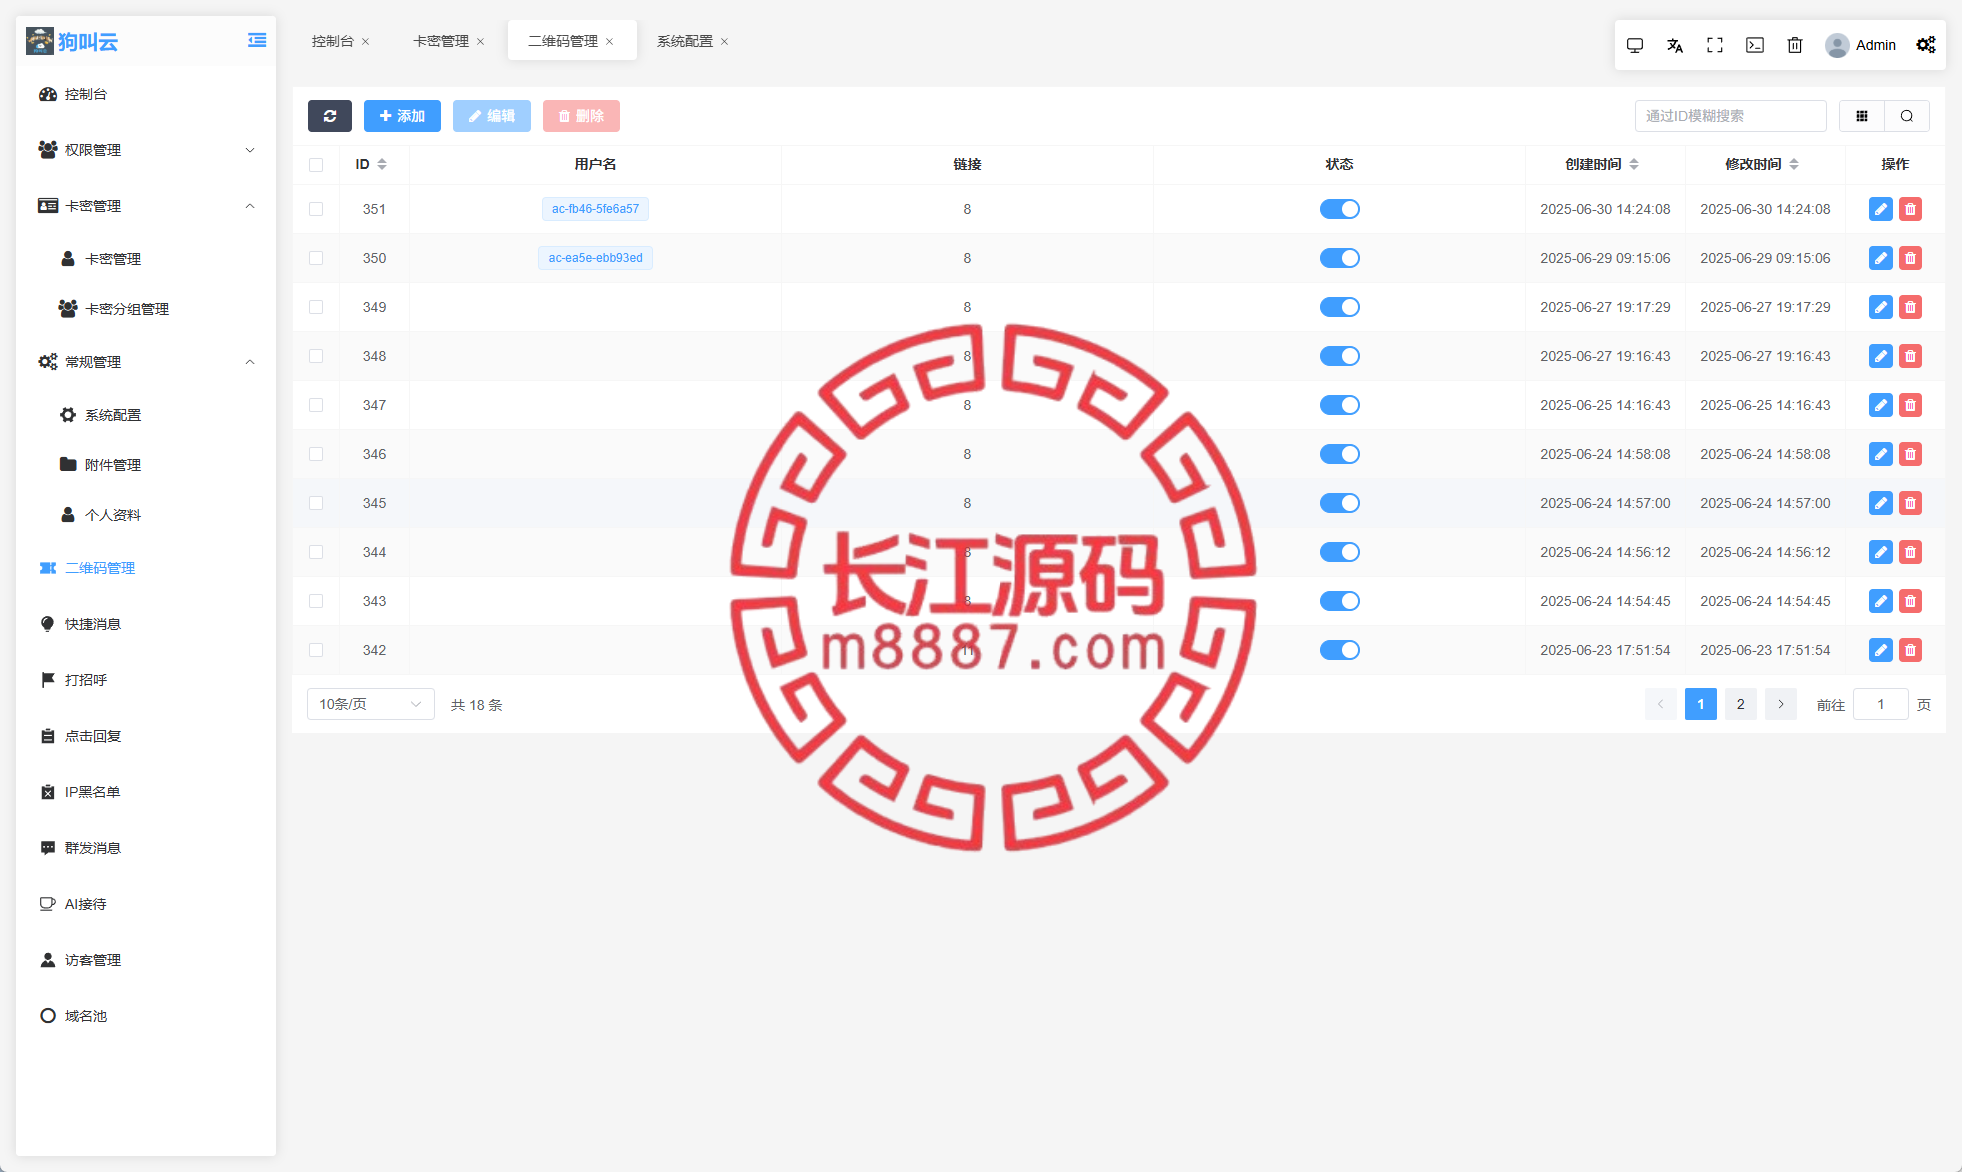
Task: Delete row 345 with trash icon
Action: tap(1910, 503)
